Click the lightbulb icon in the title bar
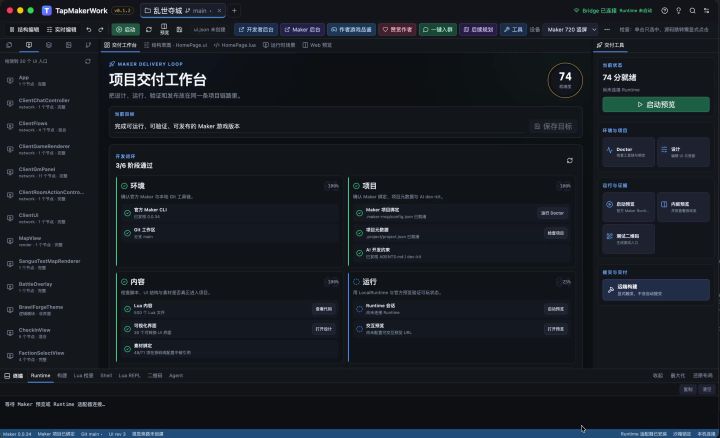Screen dimensions: 720x438 click(678, 11)
